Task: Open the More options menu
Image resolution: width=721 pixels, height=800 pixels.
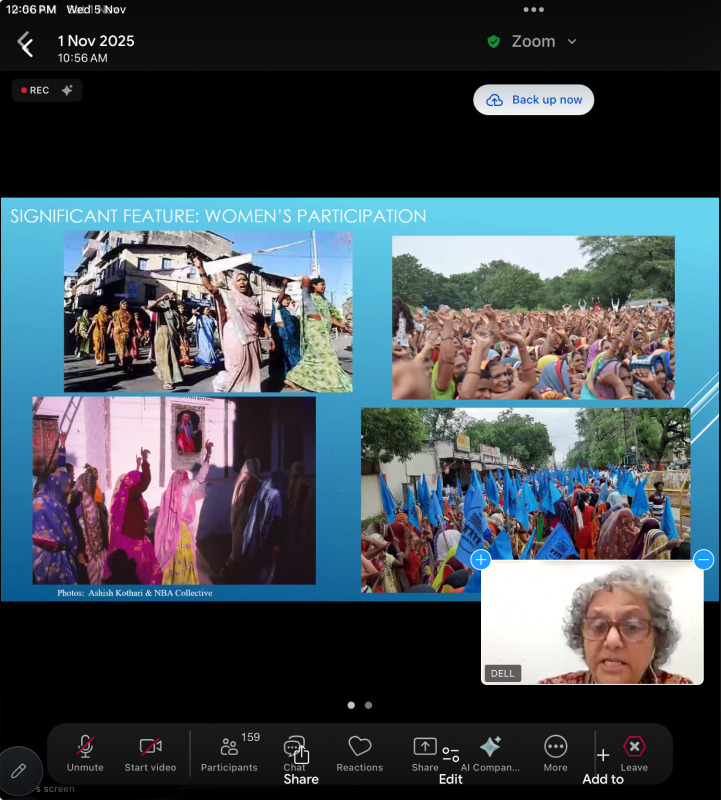Action: point(555,753)
